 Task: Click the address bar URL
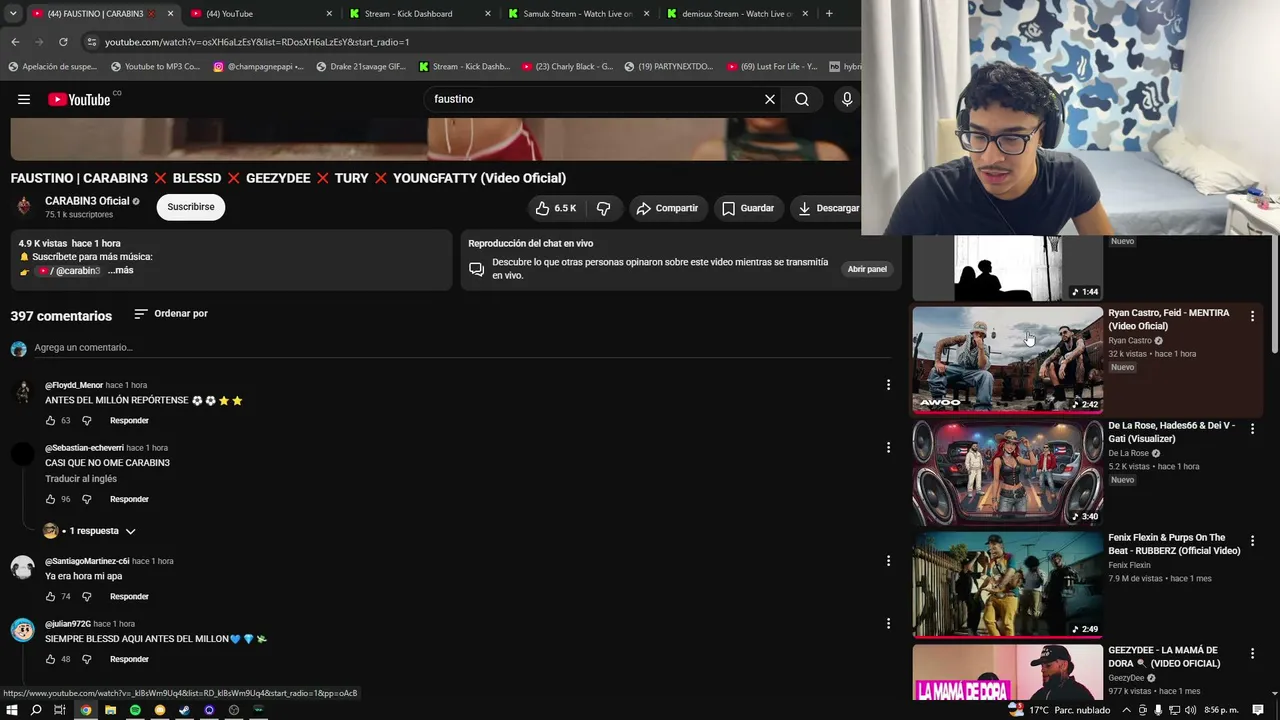[x=257, y=42]
